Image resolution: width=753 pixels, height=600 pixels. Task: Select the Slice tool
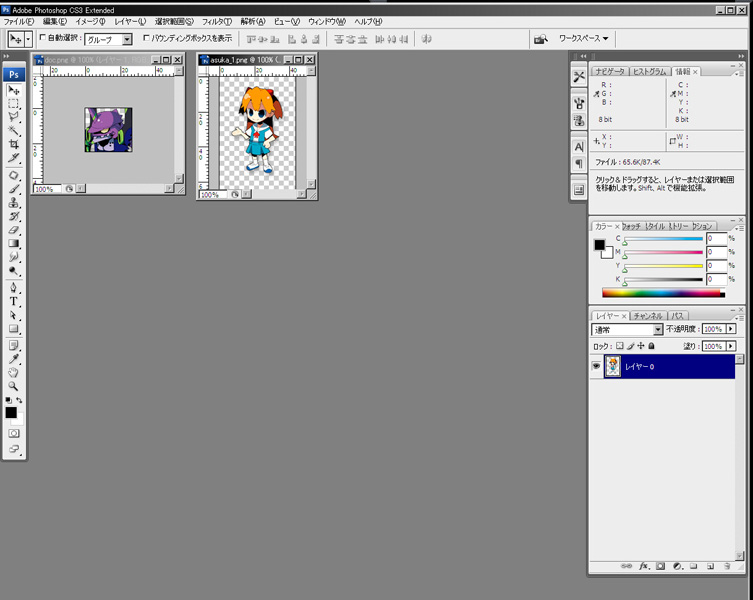pyautogui.click(x=13, y=157)
